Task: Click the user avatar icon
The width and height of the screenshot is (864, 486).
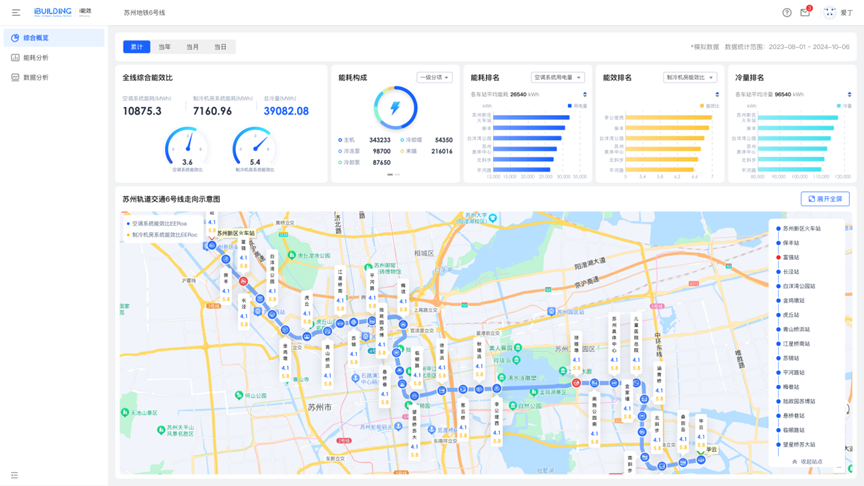Action: (829, 12)
